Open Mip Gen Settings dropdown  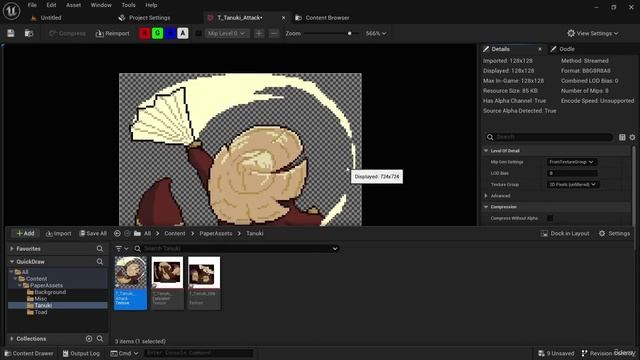571,162
